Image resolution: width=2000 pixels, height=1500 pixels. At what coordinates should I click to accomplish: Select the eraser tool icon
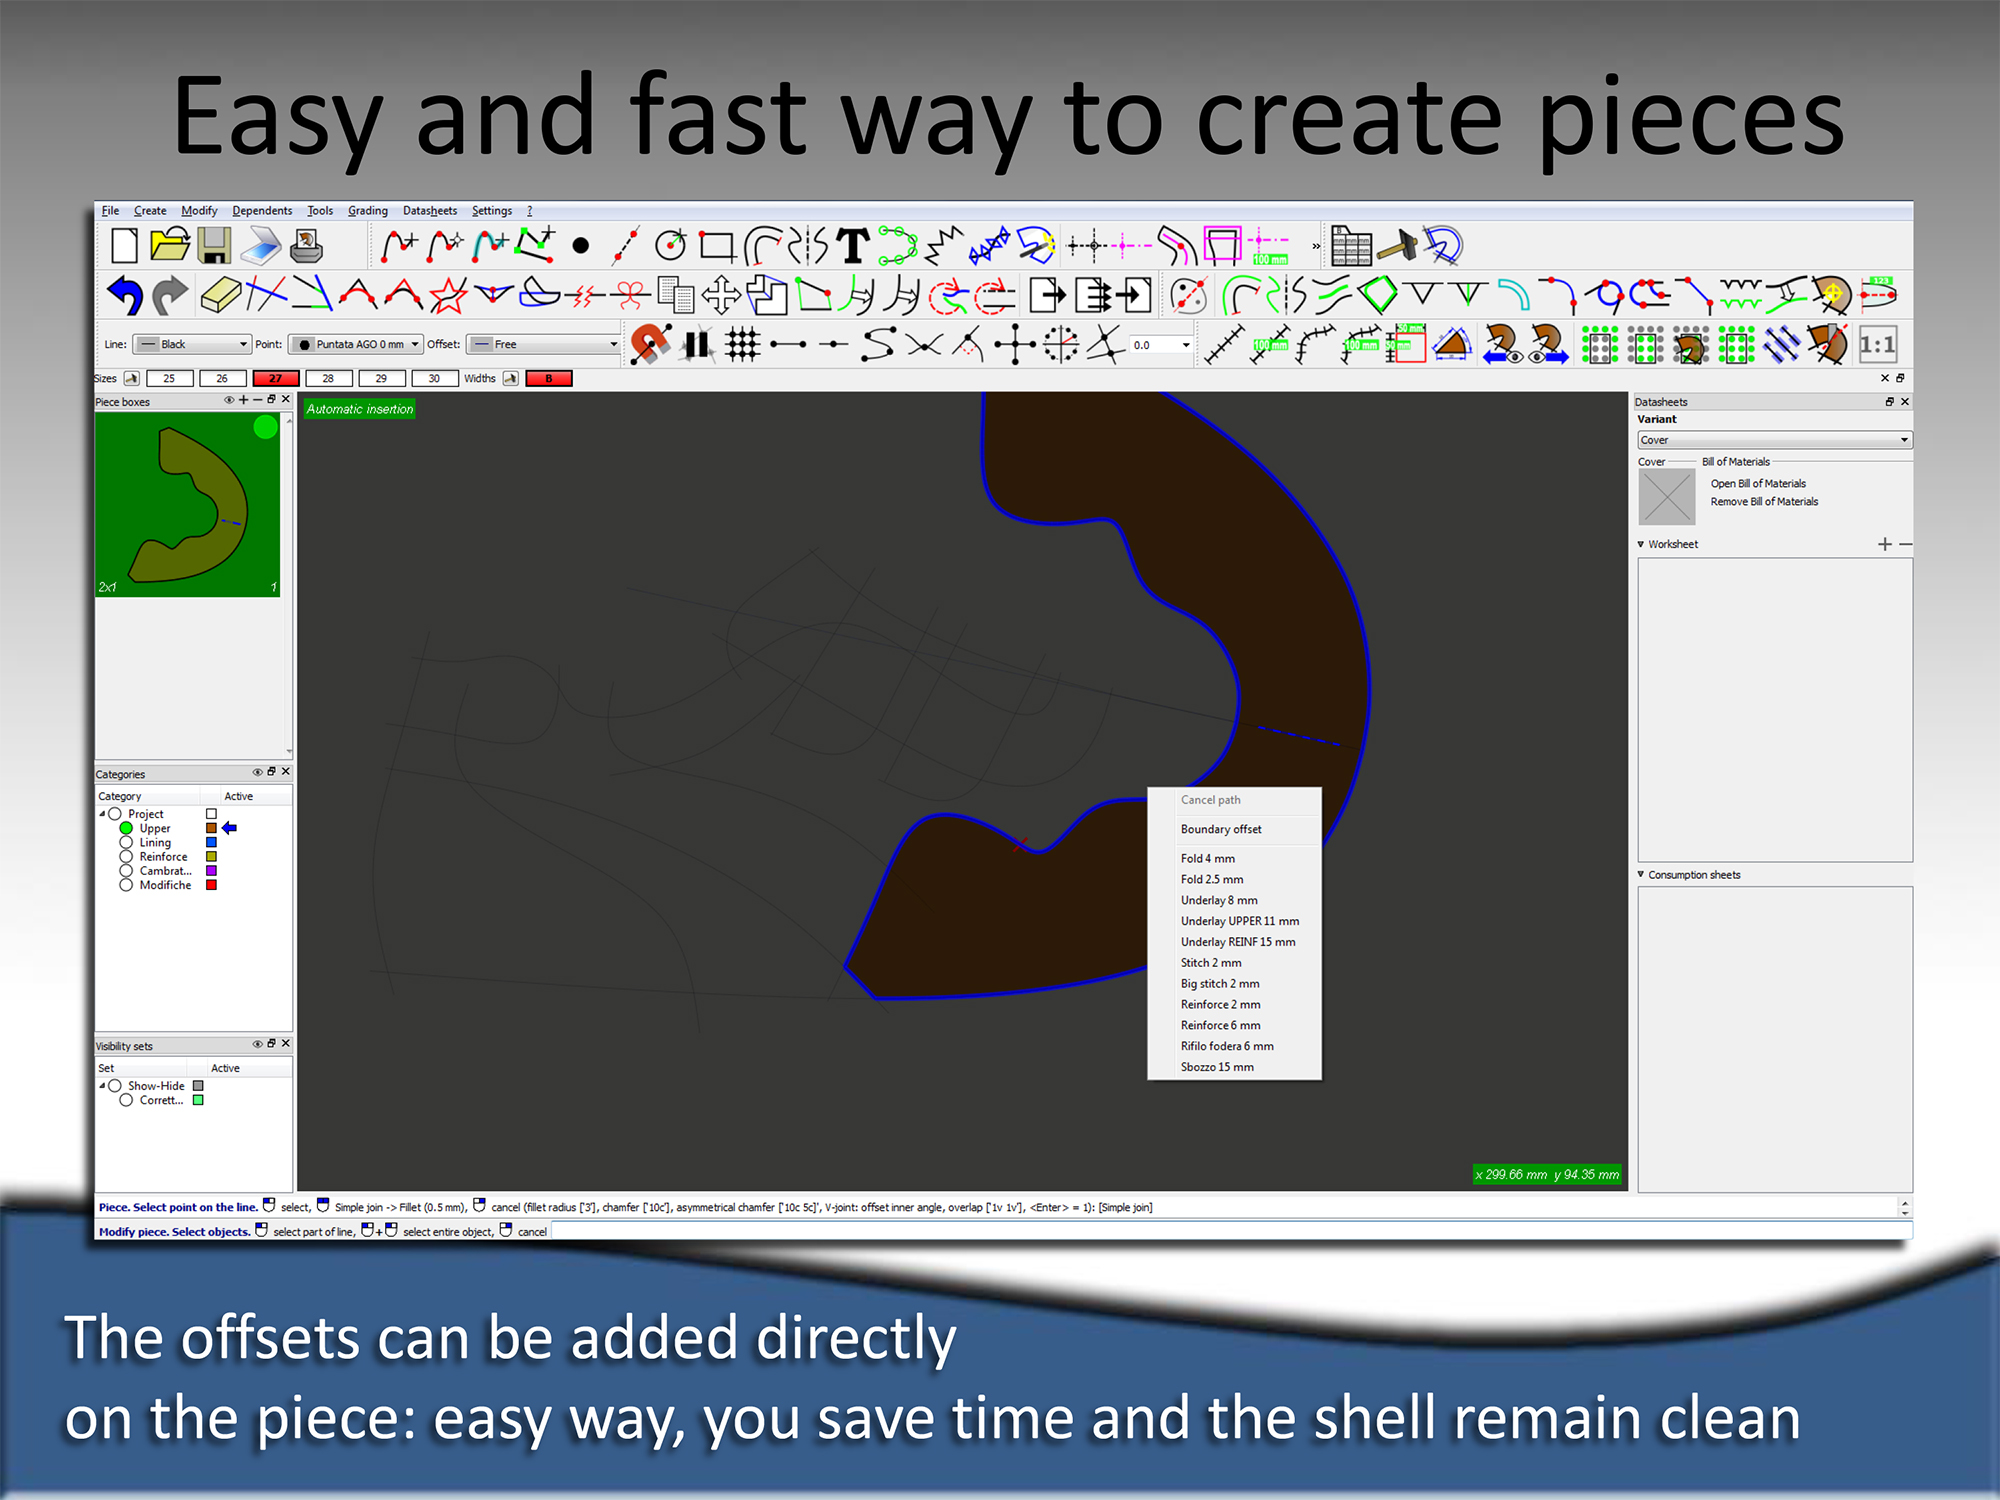tap(220, 295)
